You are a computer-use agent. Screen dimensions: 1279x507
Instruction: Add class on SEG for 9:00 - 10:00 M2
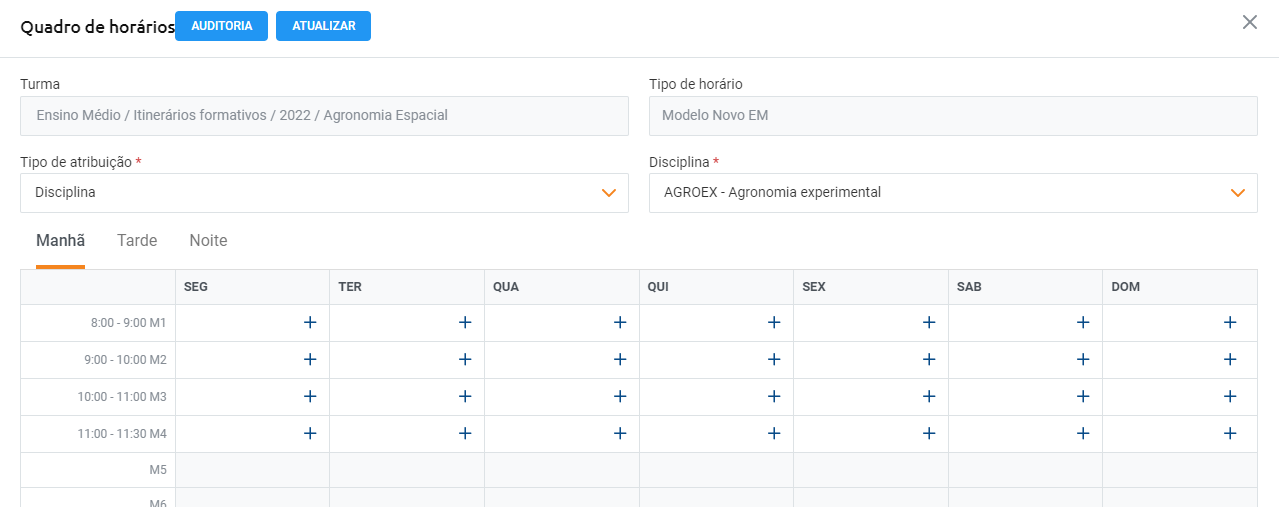(310, 359)
